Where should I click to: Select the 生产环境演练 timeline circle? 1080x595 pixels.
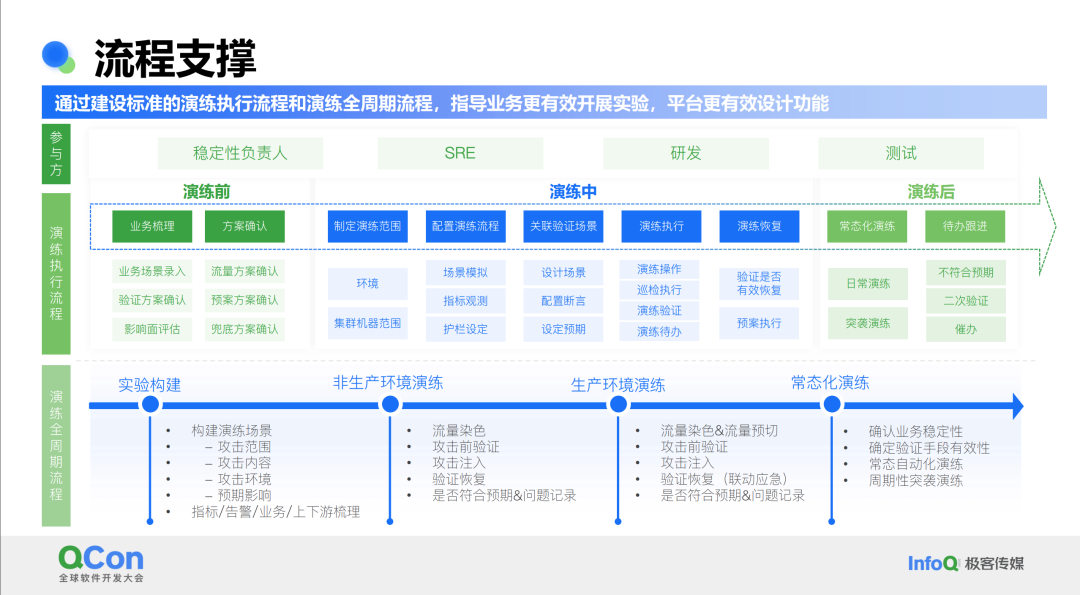pos(619,405)
